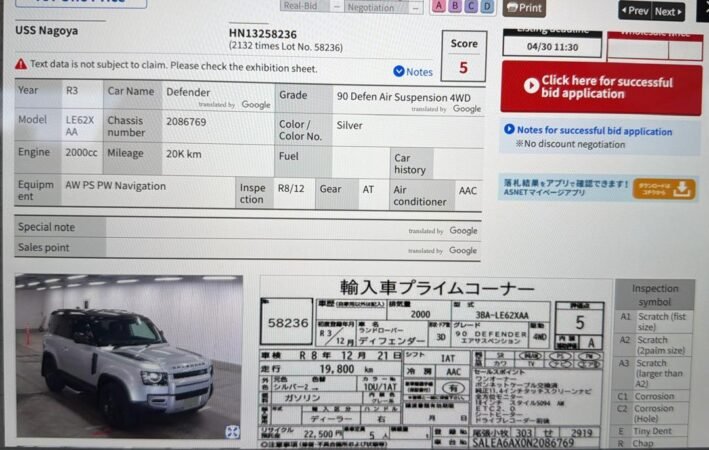Click the A1 Scratch inspection symbol row

point(654,321)
